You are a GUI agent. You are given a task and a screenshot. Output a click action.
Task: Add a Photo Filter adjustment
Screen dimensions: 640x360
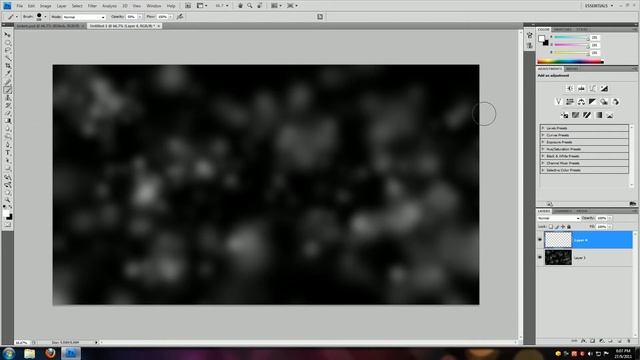604,102
